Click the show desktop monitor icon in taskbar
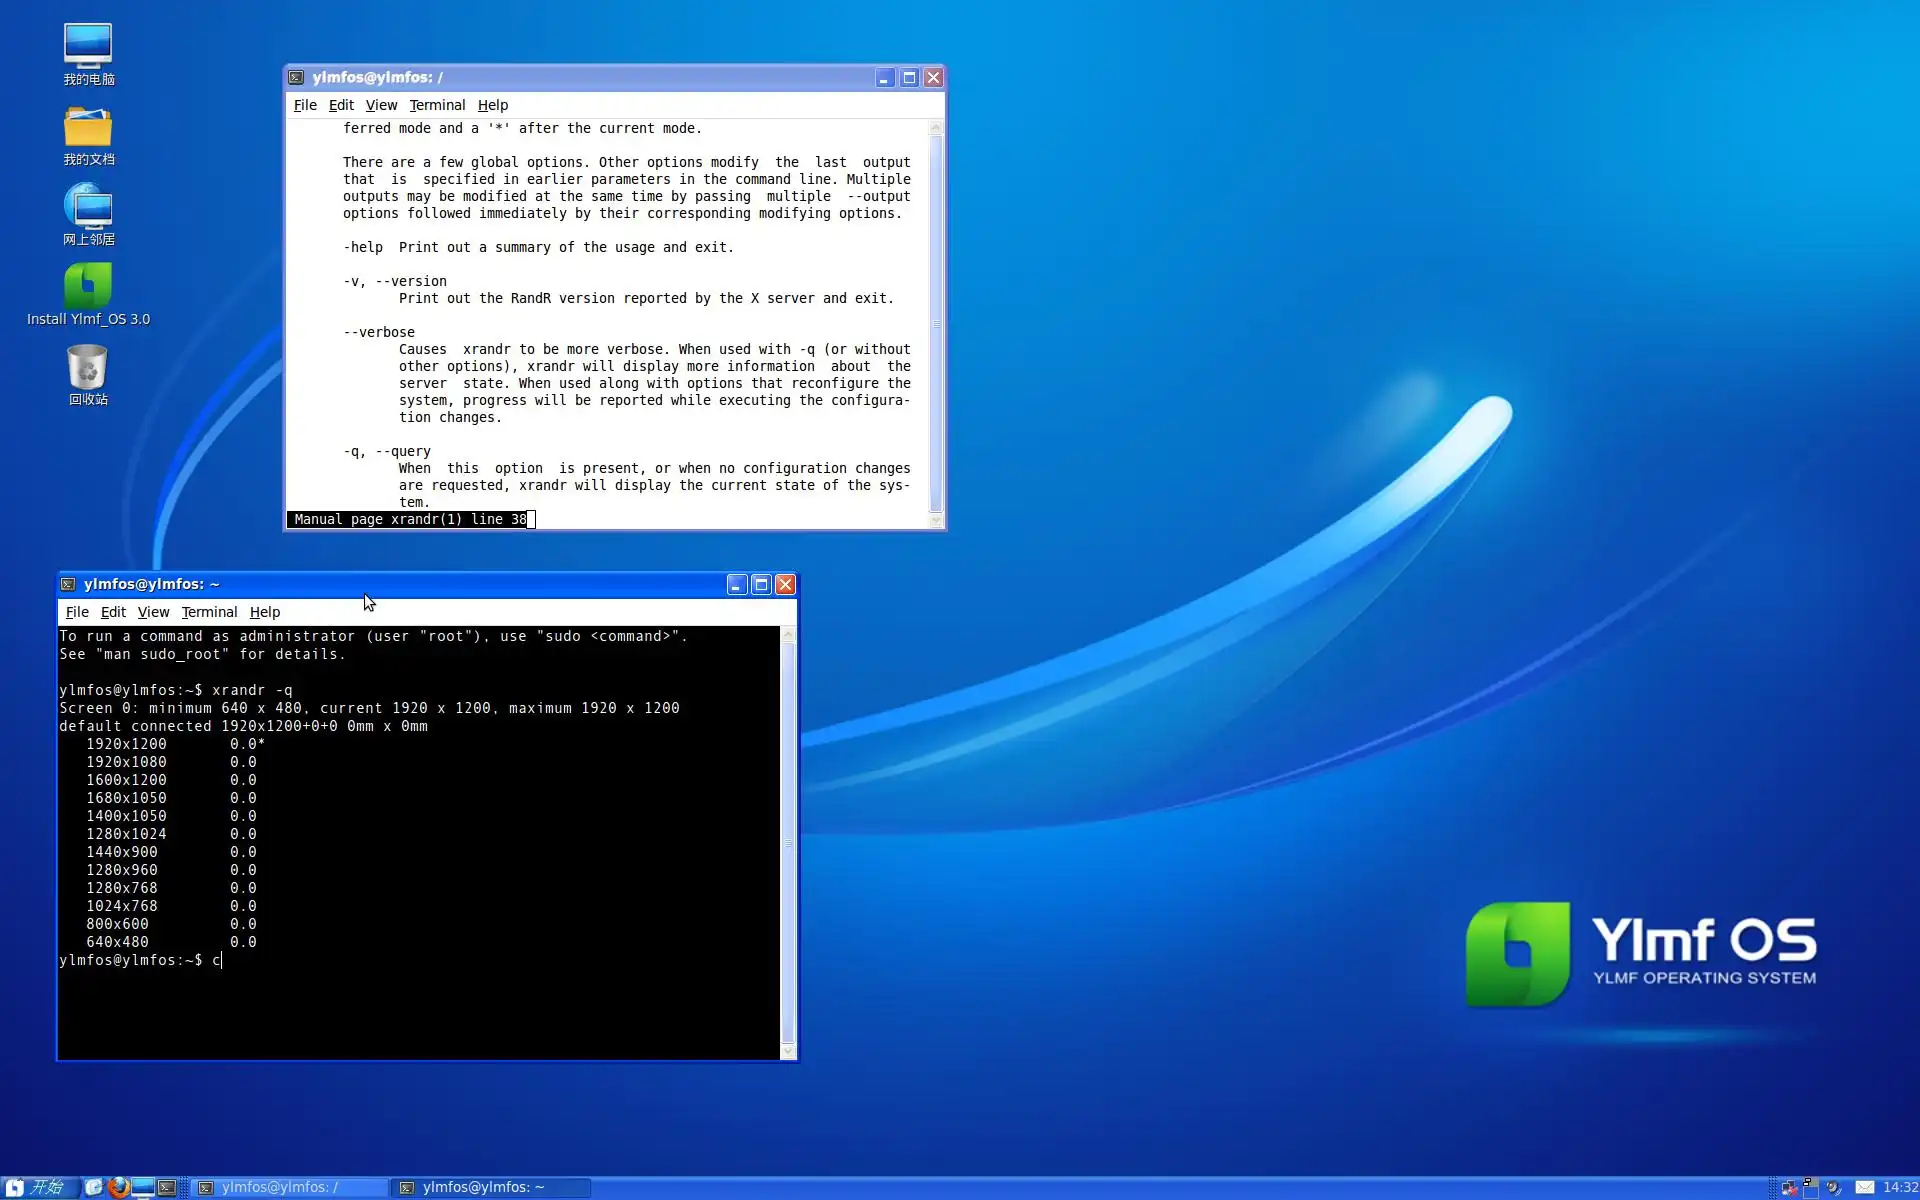The width and height of the screenshot is (1920, 1200). click(x=143, y=1187)
